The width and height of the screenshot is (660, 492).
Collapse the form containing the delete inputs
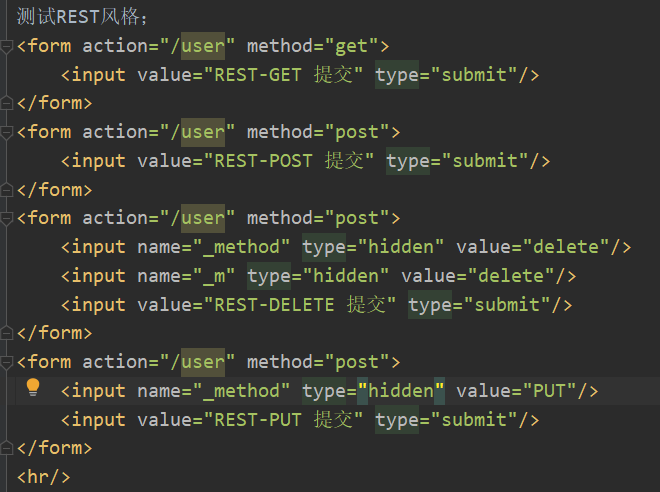point(6,218)
